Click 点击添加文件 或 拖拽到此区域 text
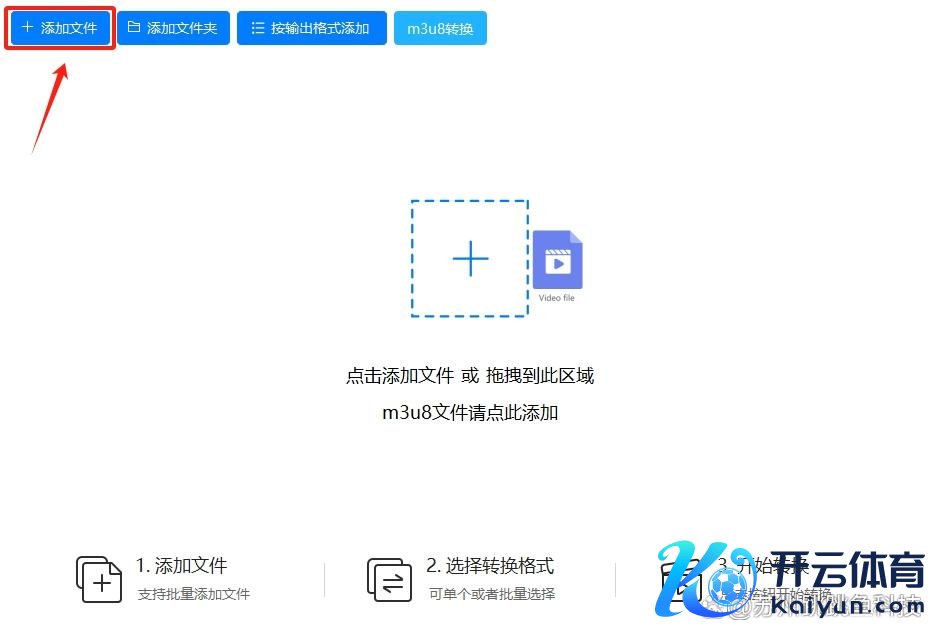Screen dimensions: 940x639 (x=470, y=376)
